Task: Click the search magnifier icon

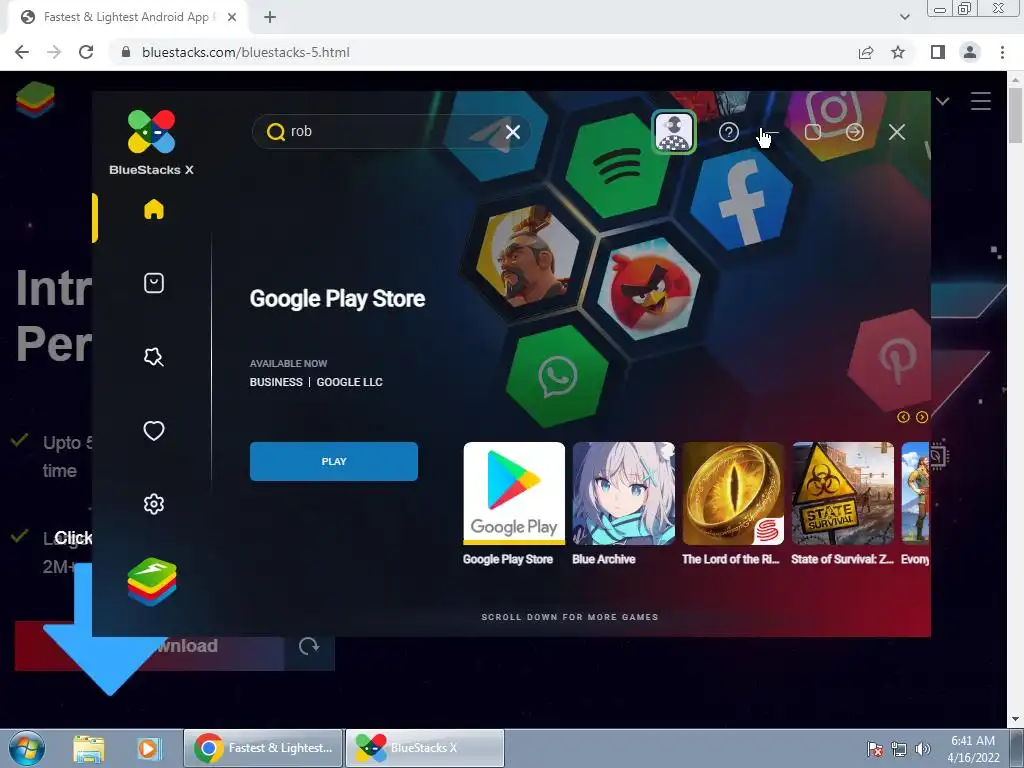Action: (276, 132)
